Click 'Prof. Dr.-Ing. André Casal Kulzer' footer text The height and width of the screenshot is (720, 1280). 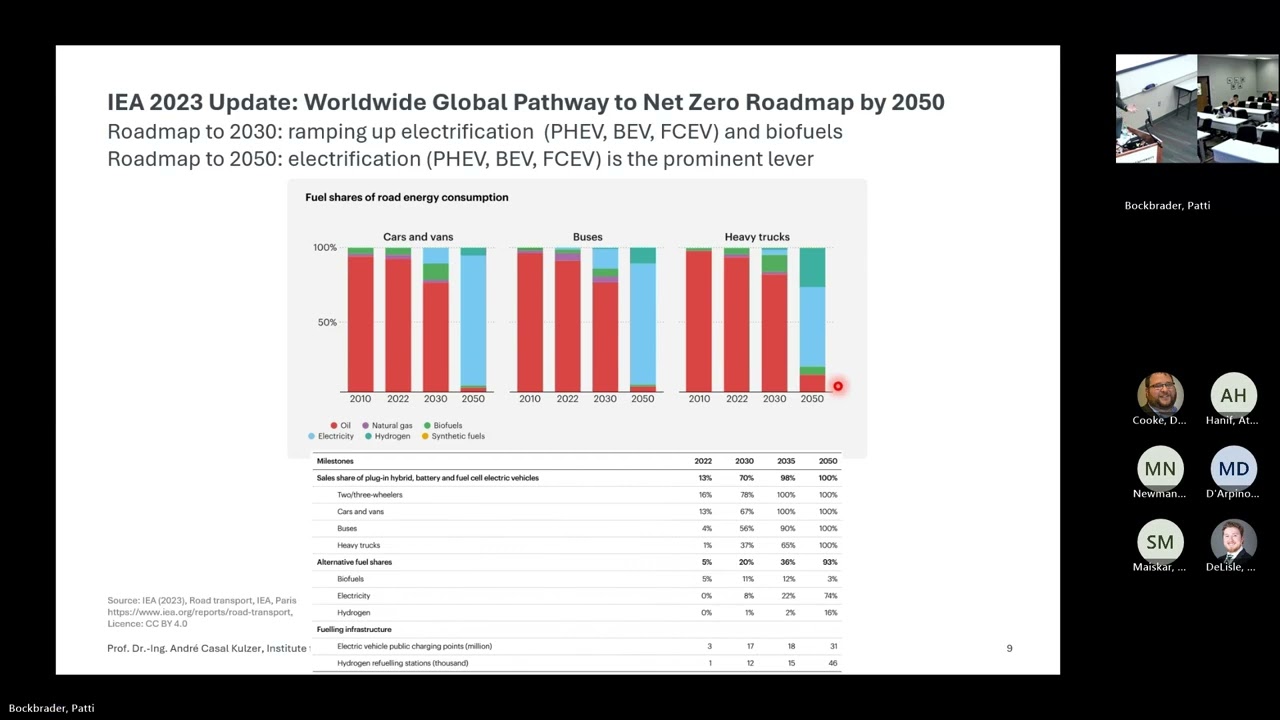tap(184, 649)
